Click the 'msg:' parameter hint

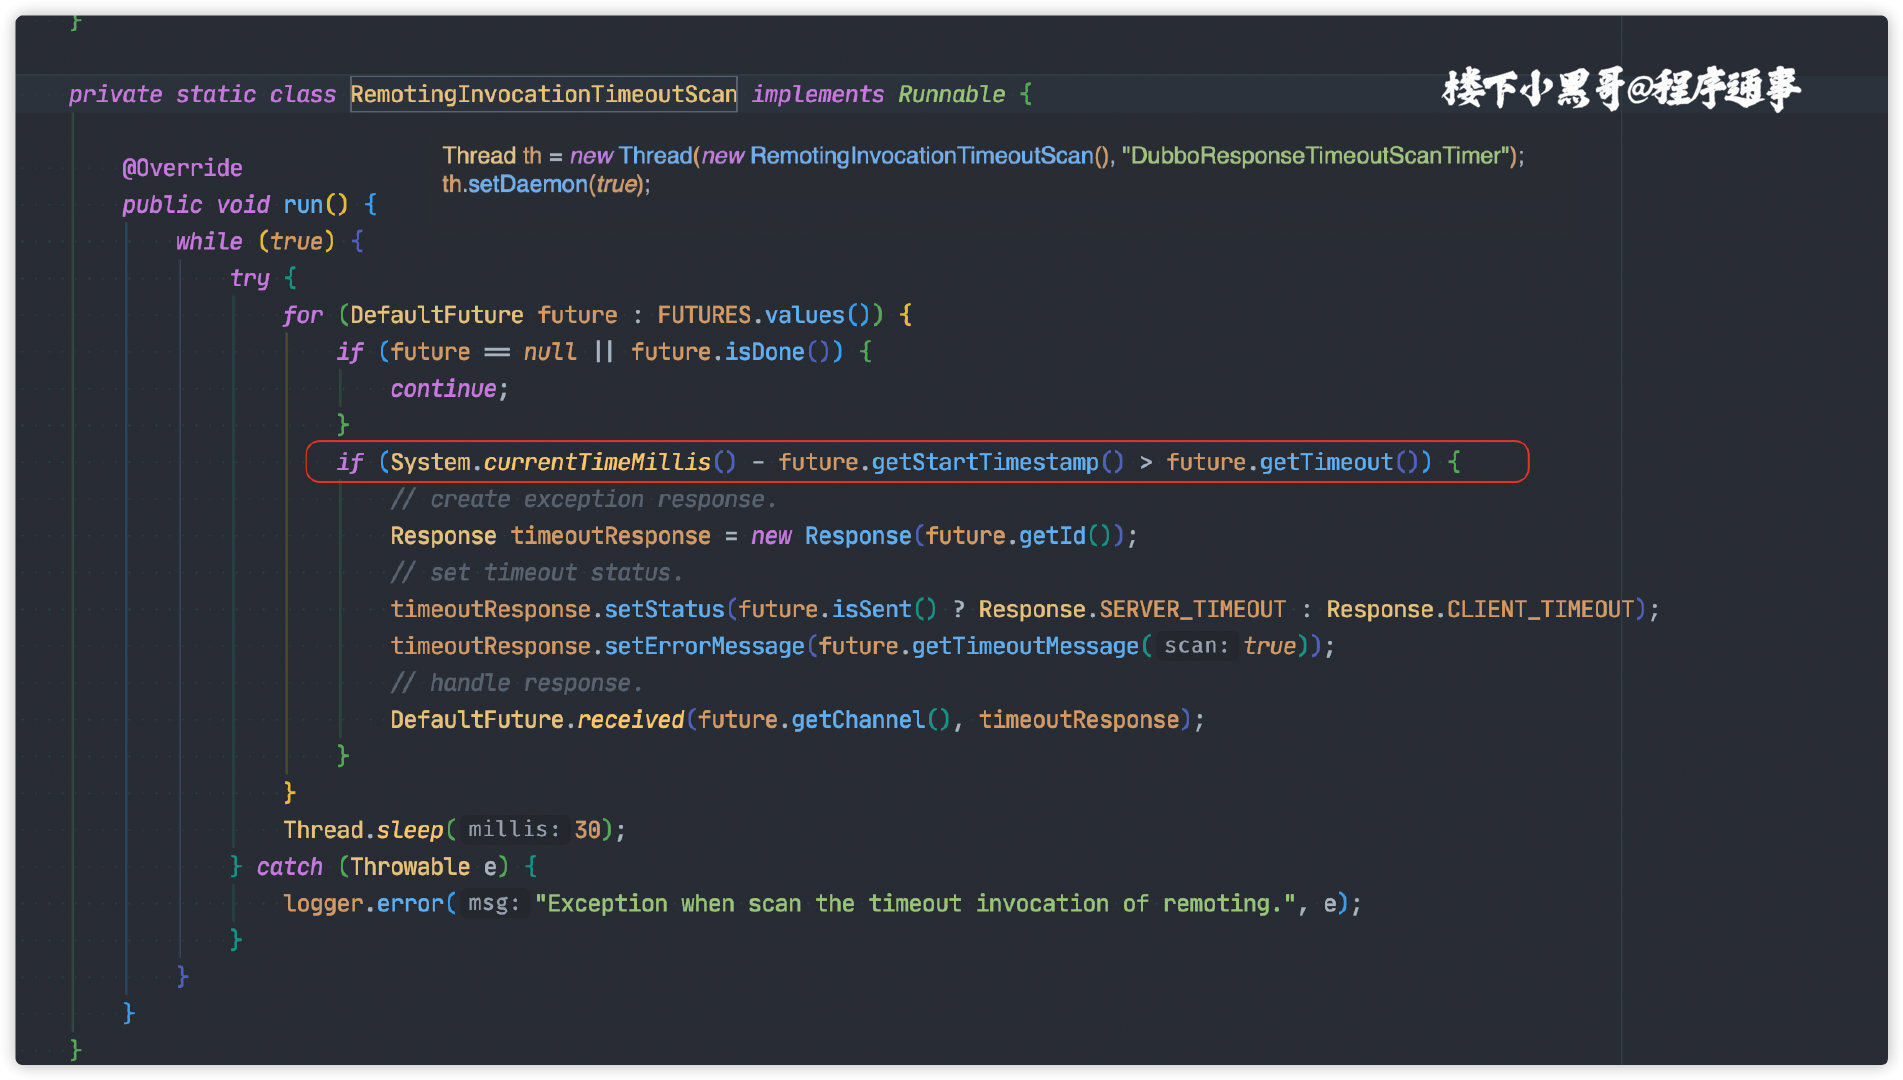coord(494,903)
